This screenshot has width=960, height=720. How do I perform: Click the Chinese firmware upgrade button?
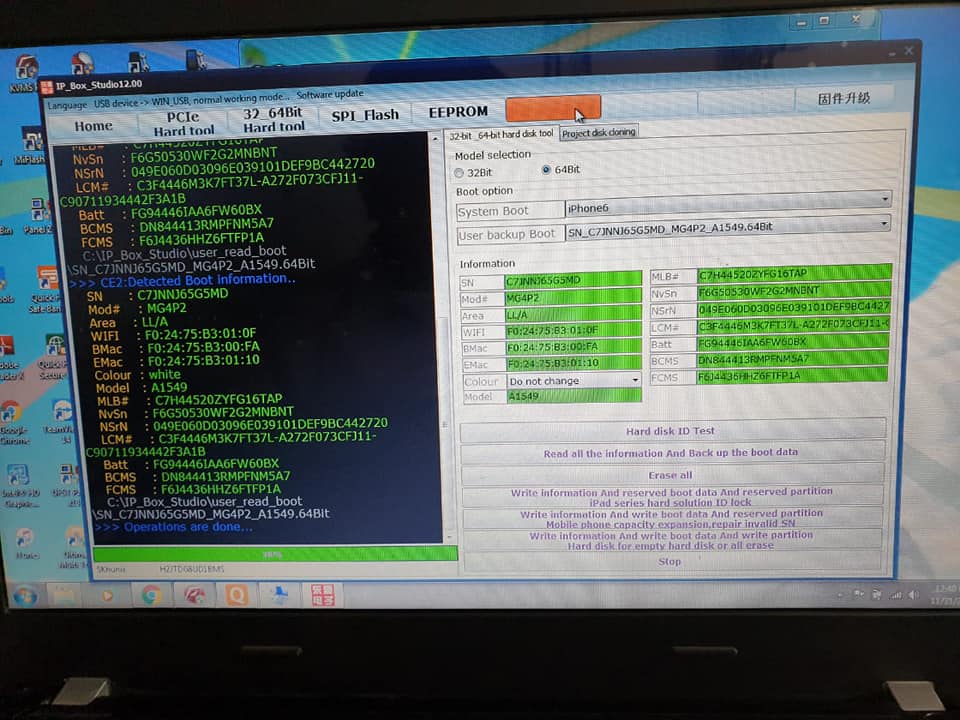tap(844, 98)
